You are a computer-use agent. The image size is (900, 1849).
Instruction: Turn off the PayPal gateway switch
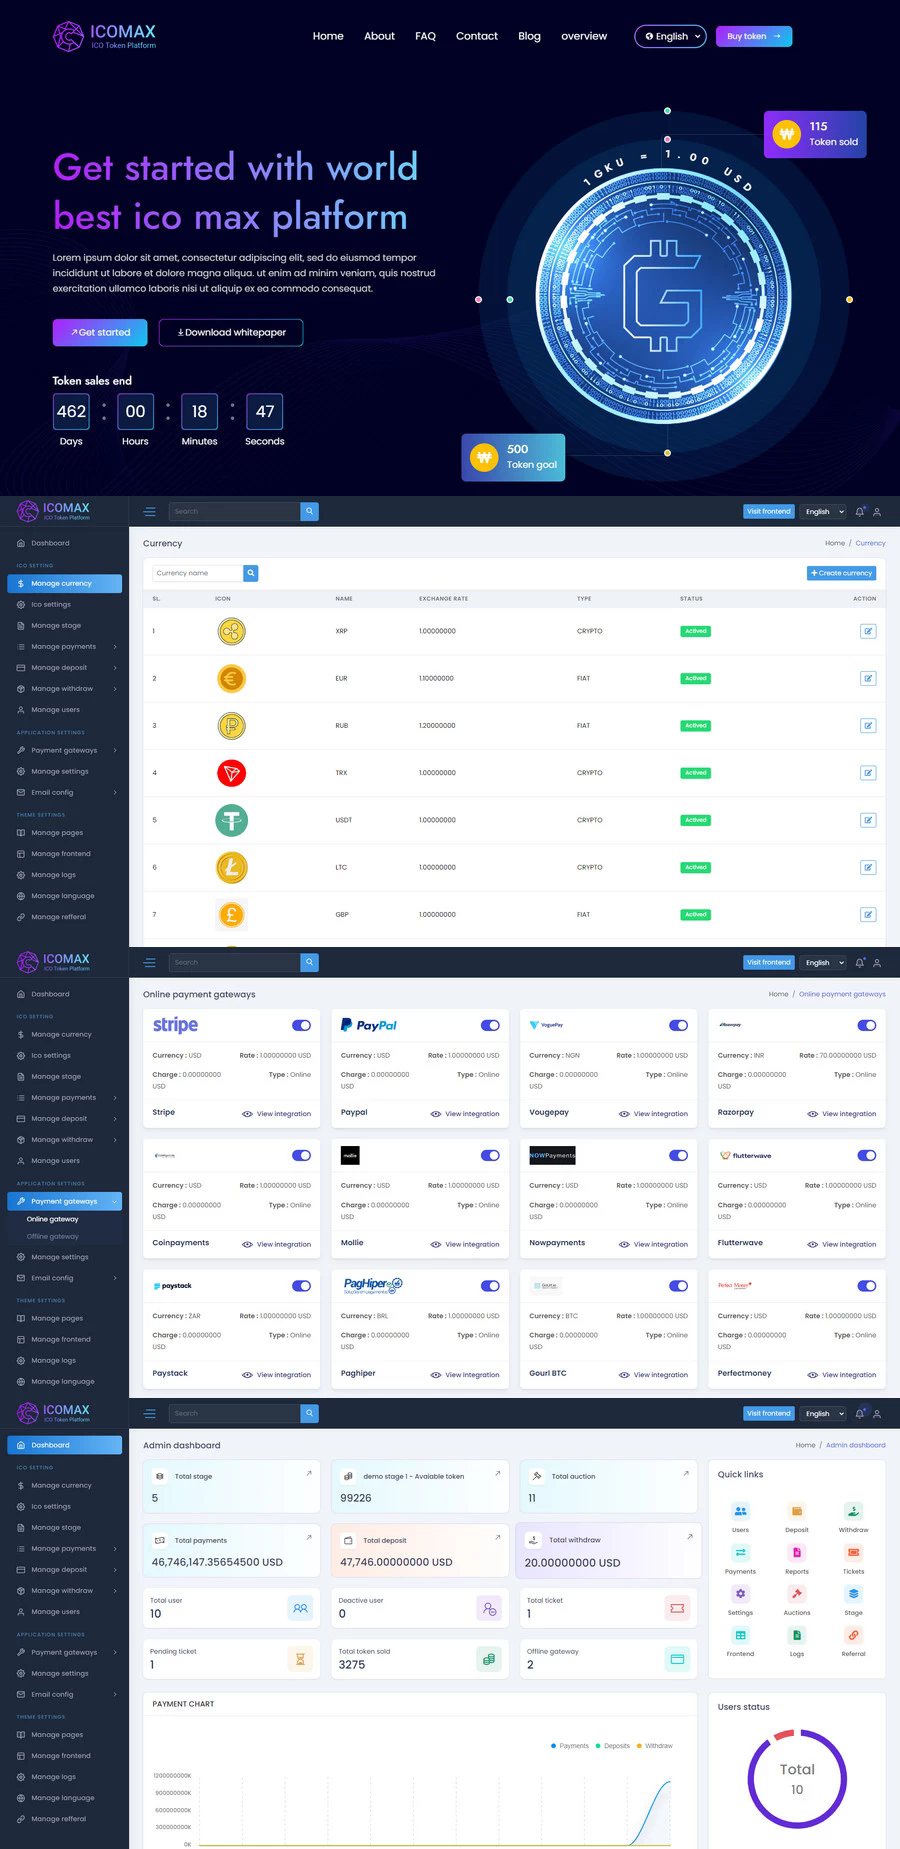coord(490,1025)
